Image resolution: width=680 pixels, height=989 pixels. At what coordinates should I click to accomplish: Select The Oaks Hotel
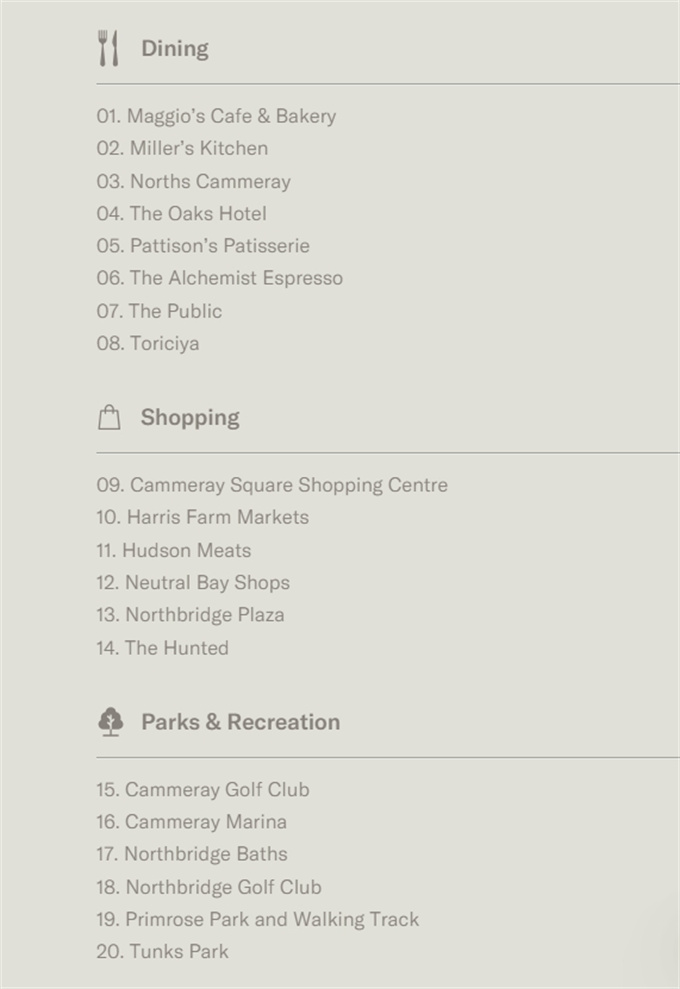pos(181,213)
